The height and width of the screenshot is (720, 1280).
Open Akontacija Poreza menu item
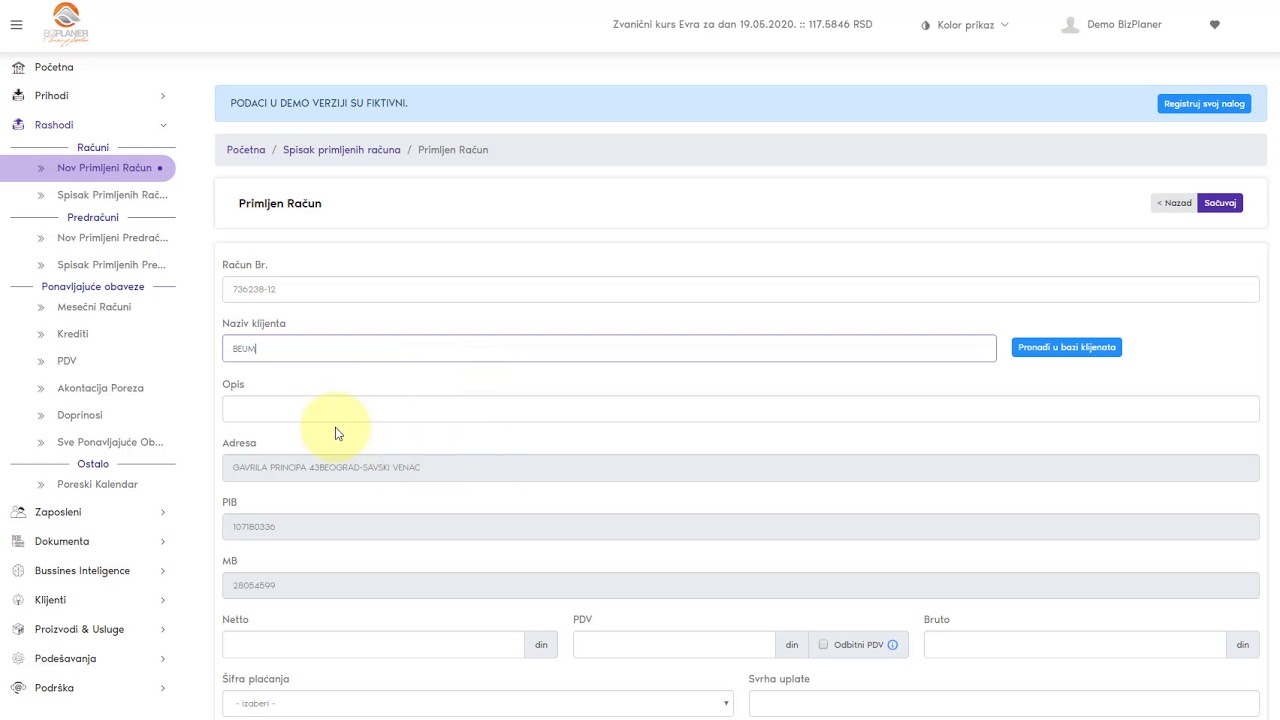click(x=100, y=388)
